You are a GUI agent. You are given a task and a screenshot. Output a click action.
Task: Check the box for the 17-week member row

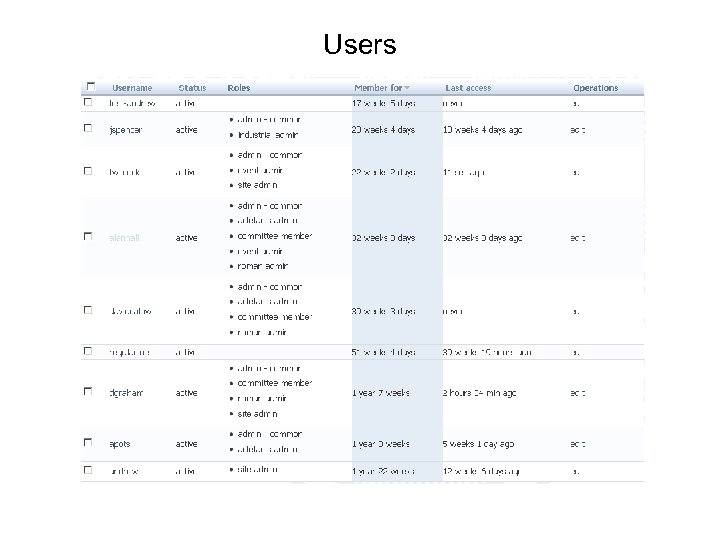89,102
